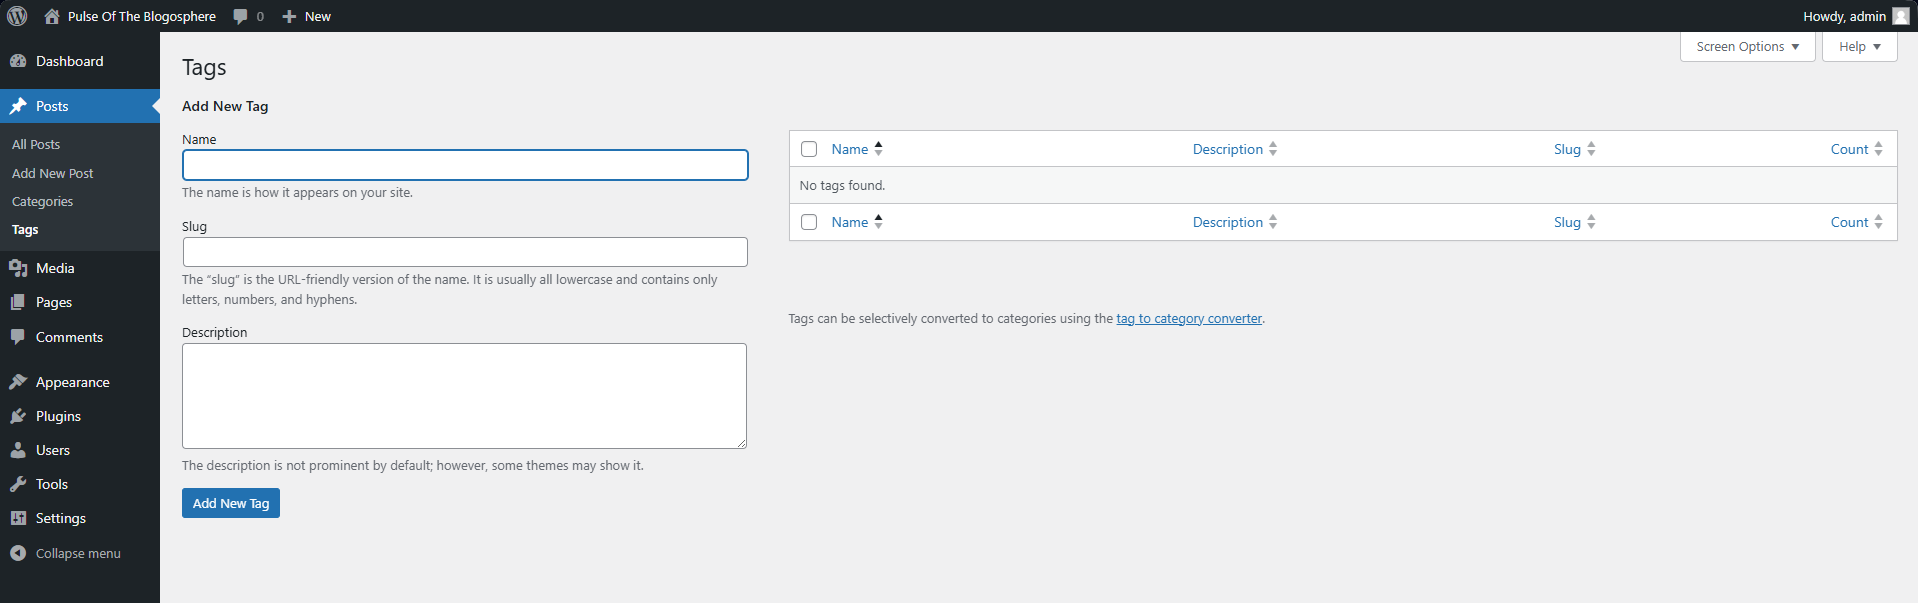
Task: Focus the Description textarea
Action: pos(464,396)
